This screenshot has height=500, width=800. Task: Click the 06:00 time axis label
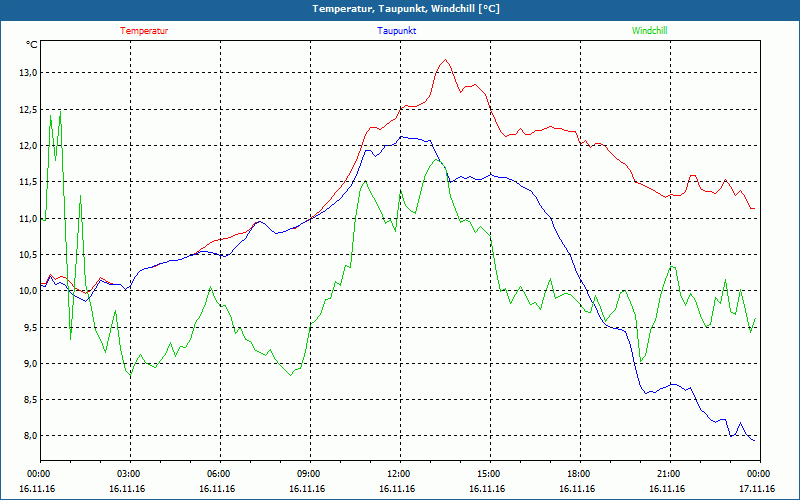[217, 474]
